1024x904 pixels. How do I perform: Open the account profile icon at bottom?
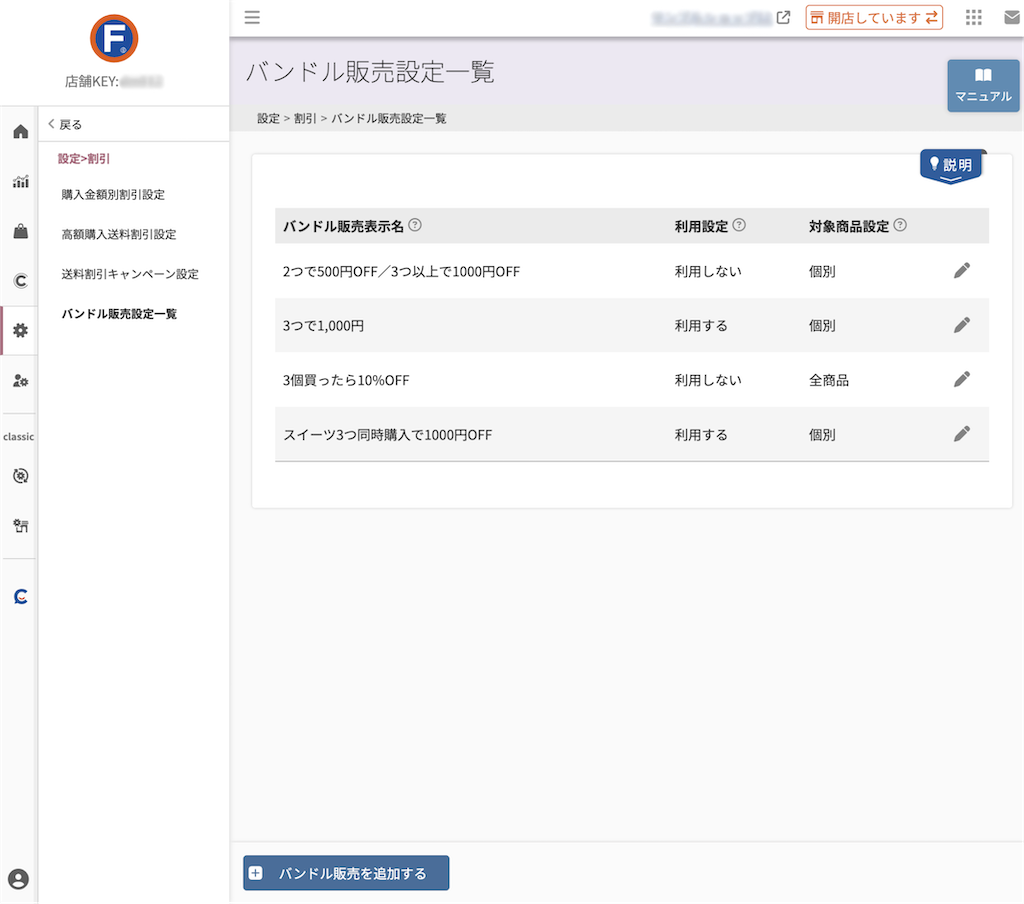[18, 879]
